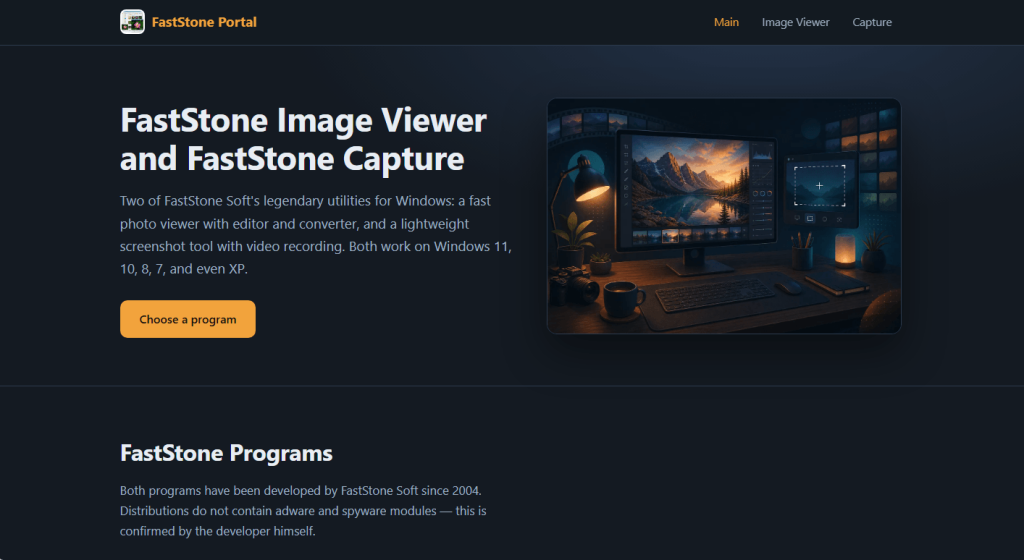This screenshot has width=1024, height=560.
Task: Go to the Image Viewer nav link
Action: pyautogui.click(x=795, y=22)
